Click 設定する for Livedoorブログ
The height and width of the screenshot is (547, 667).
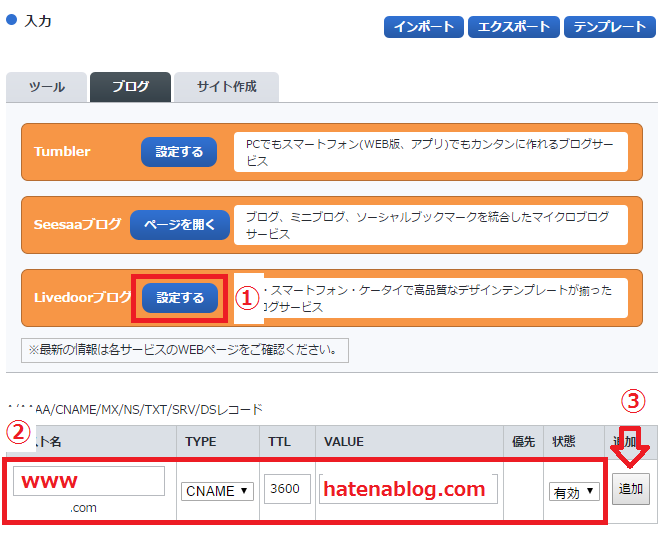tap(180, 298)
